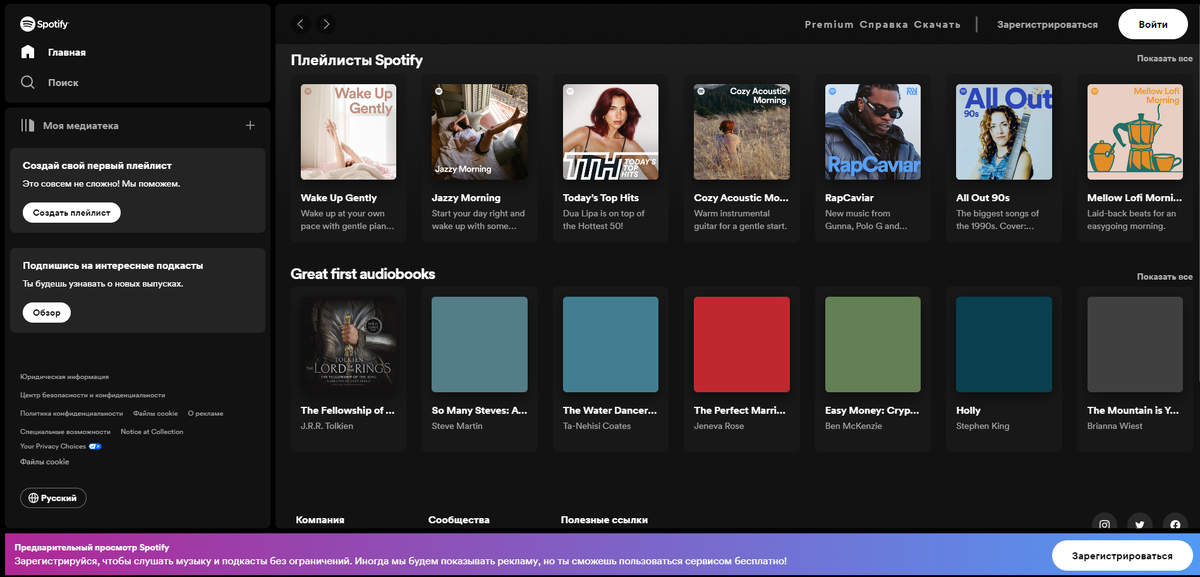
Task: Click the Brianna Wiest author text
Action: click(1116, 426)
